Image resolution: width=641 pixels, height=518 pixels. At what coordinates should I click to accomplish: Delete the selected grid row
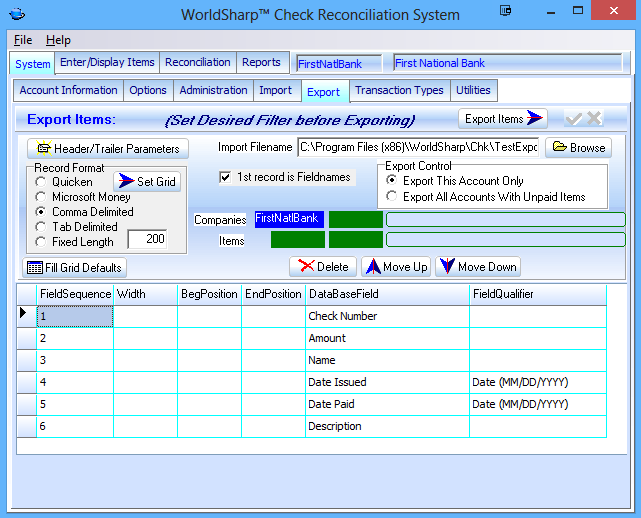322,267
